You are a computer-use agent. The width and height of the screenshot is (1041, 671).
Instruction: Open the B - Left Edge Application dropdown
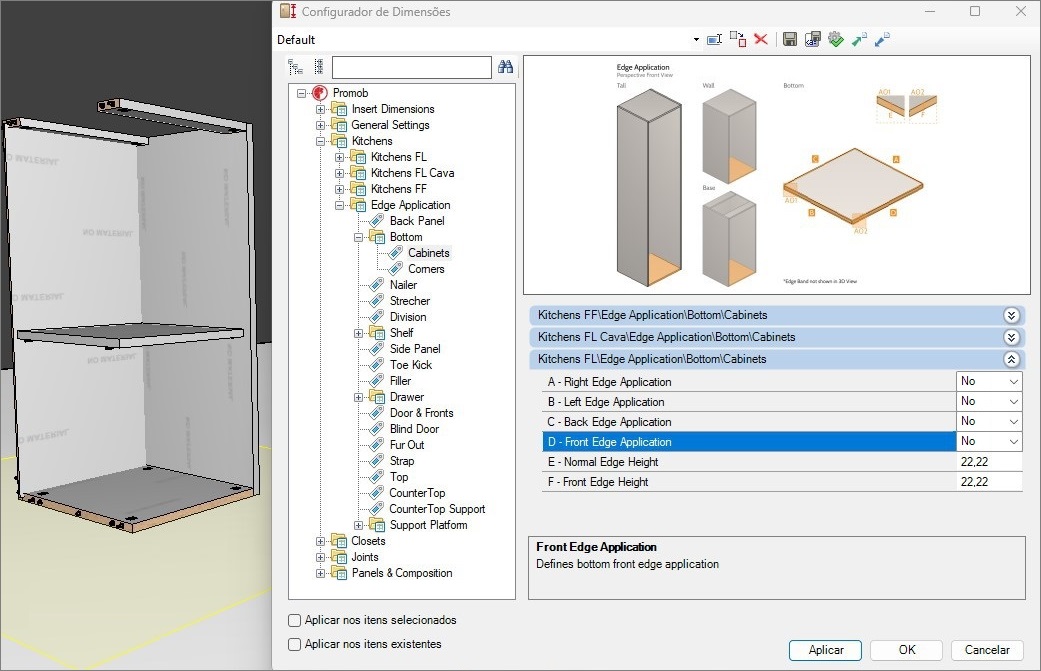[1013, 402]
